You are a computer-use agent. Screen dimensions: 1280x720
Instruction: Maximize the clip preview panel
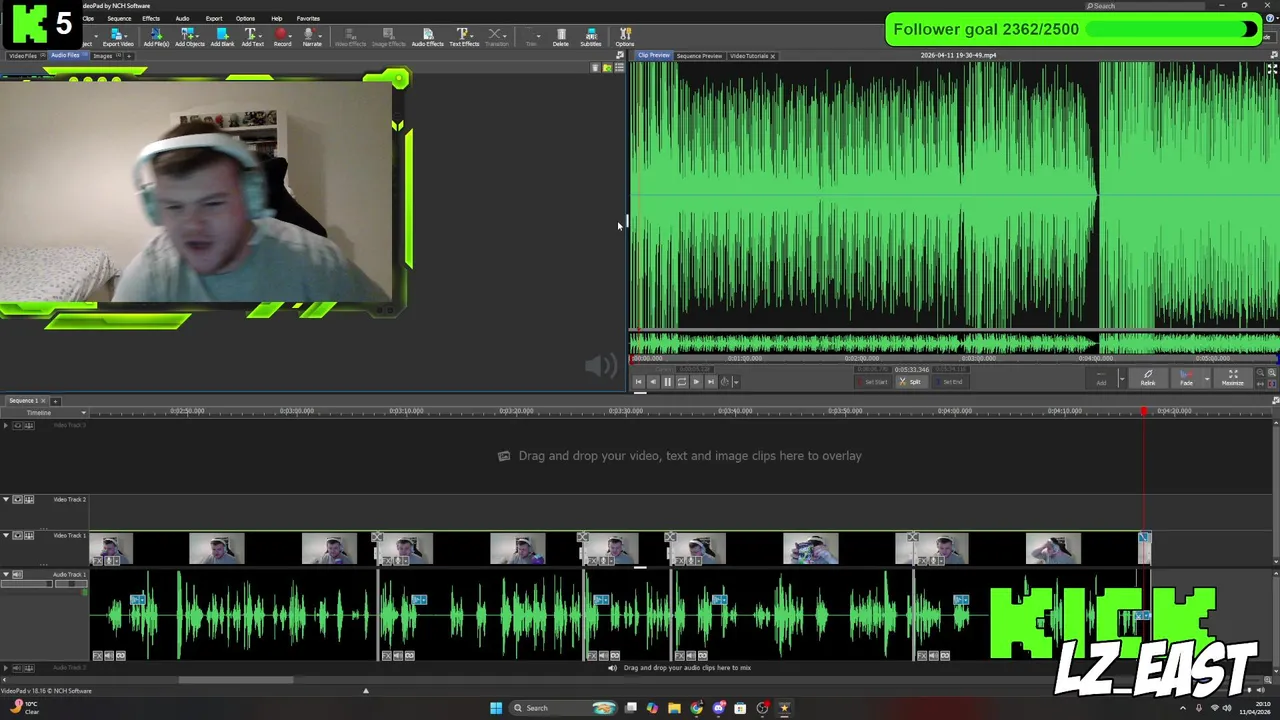click(x=1232, y=378)
